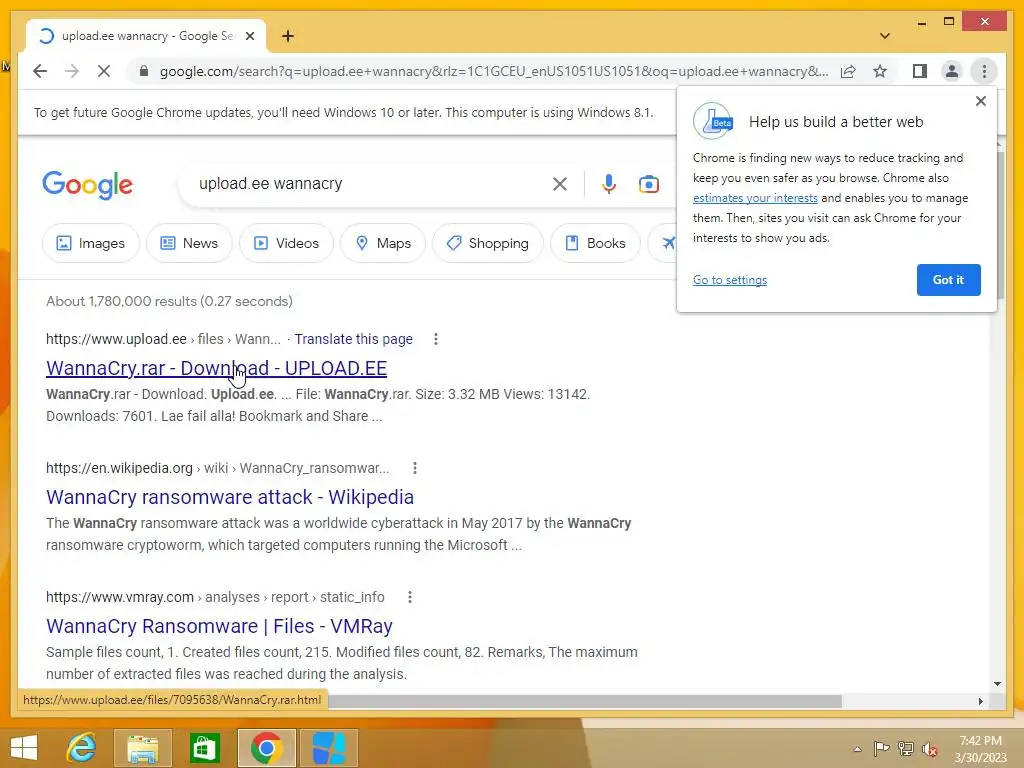Launch Internet Explorer from taskbar
This screenshot has width=1024, height=768.
pos(81,748)
